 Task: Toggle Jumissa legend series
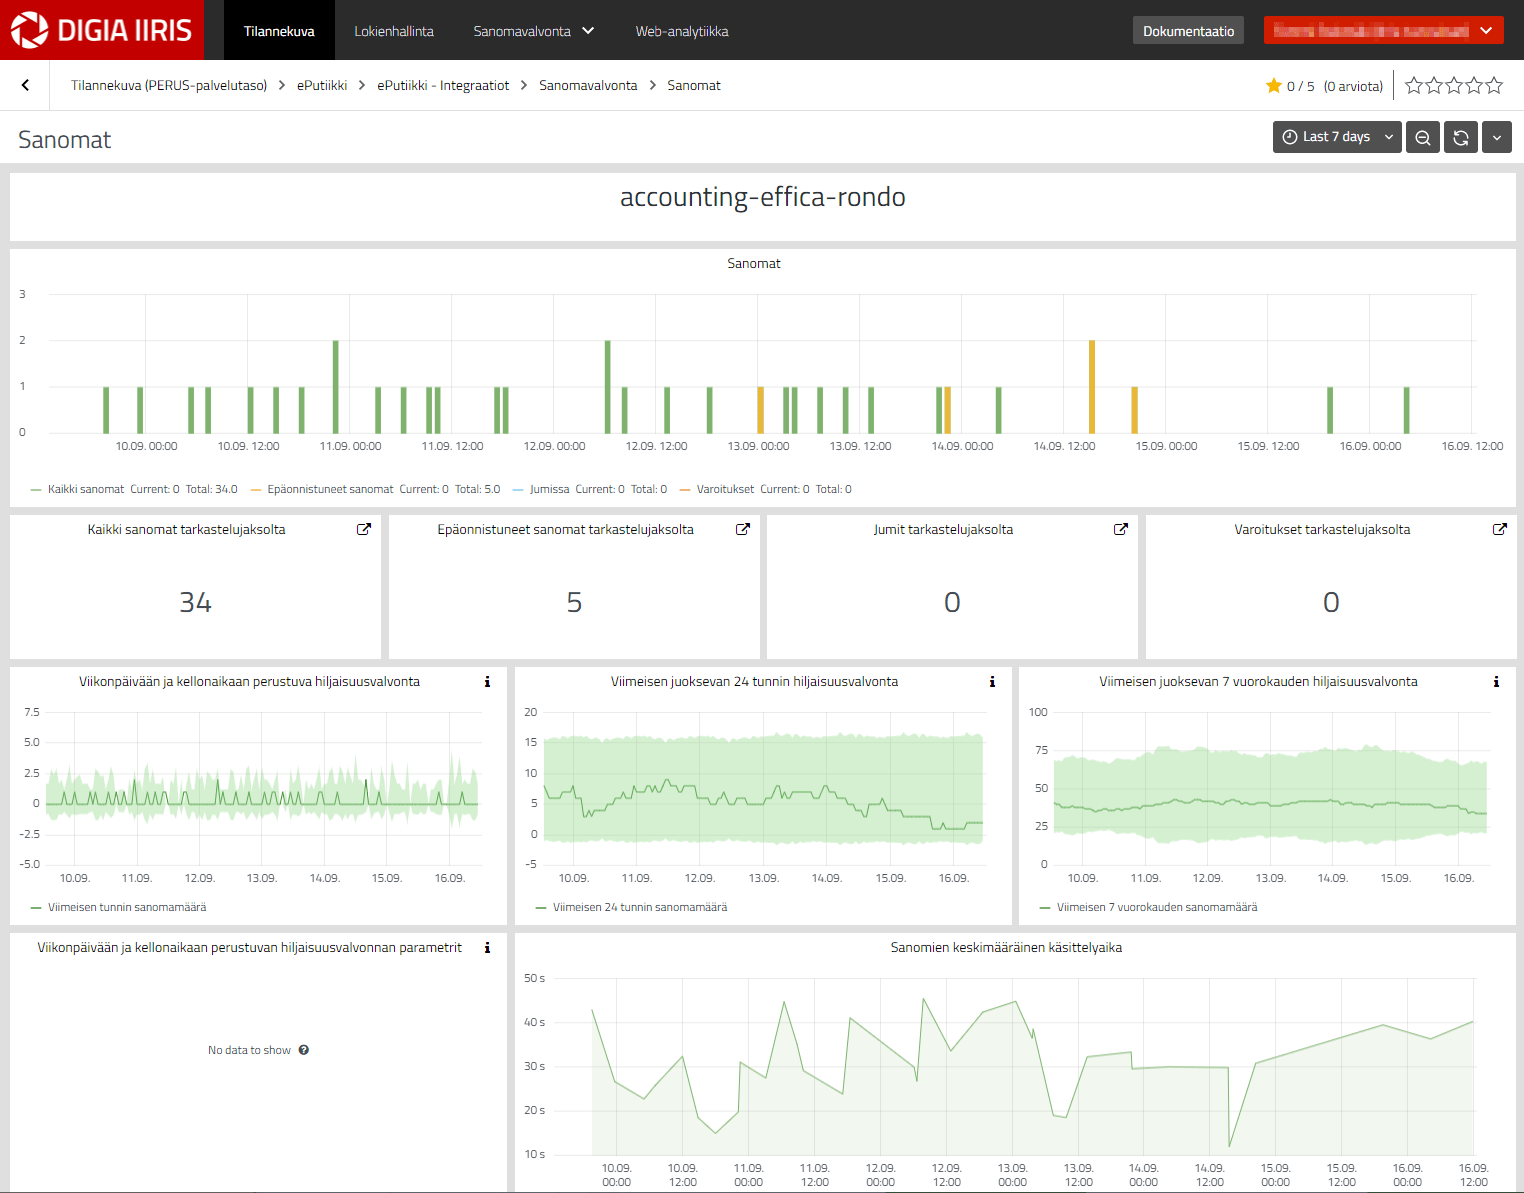coord(549,489)
